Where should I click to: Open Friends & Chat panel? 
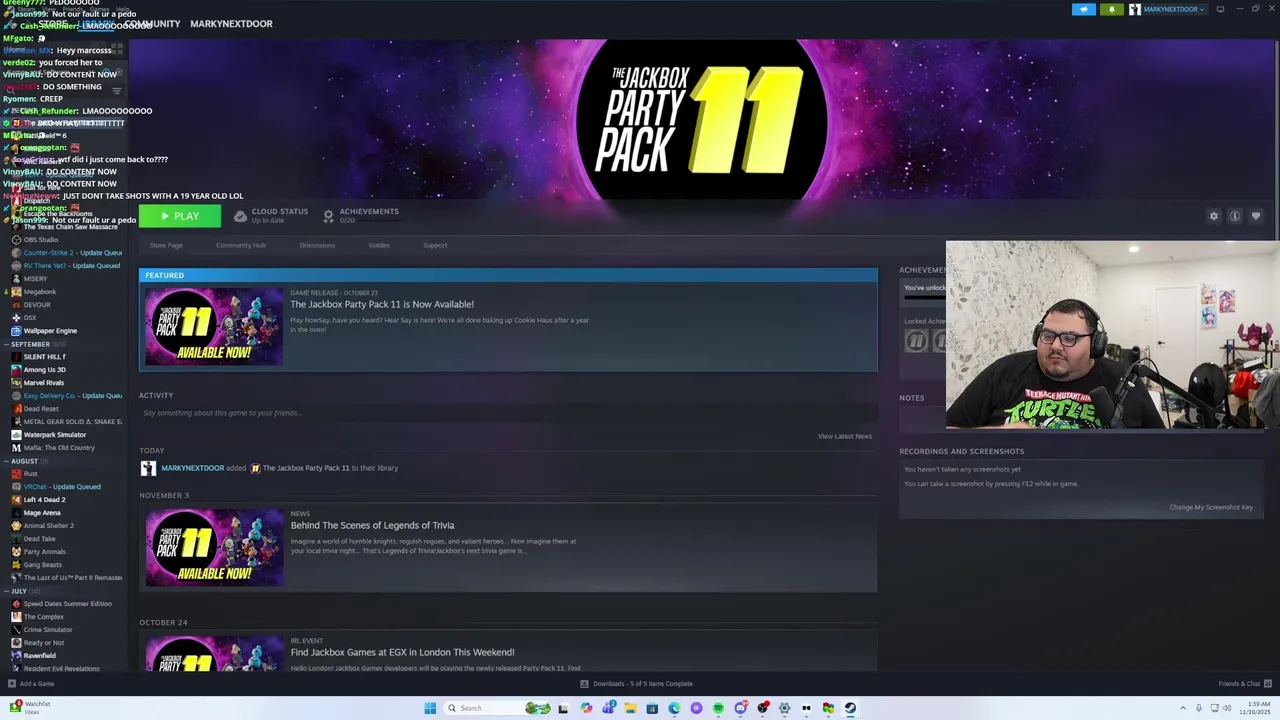[x=1244, y=684]
